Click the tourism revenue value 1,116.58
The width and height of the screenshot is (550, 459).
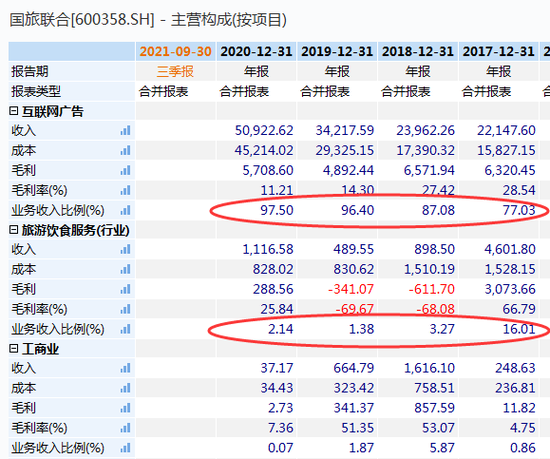click(268, 249)
